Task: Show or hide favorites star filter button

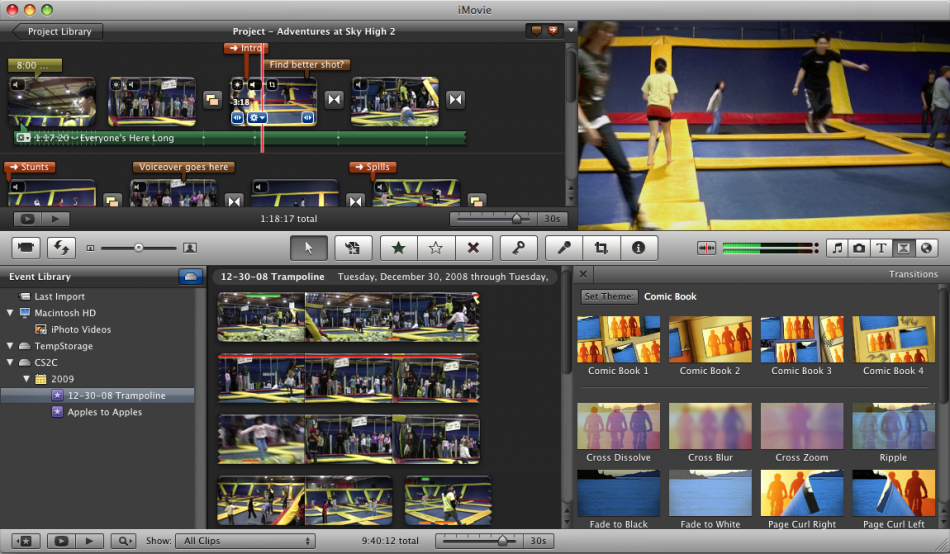Action: 25,541
